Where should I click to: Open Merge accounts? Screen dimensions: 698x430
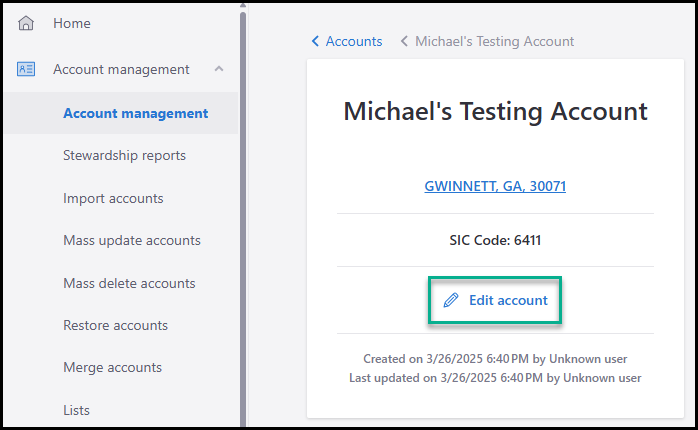pos(112,367)
